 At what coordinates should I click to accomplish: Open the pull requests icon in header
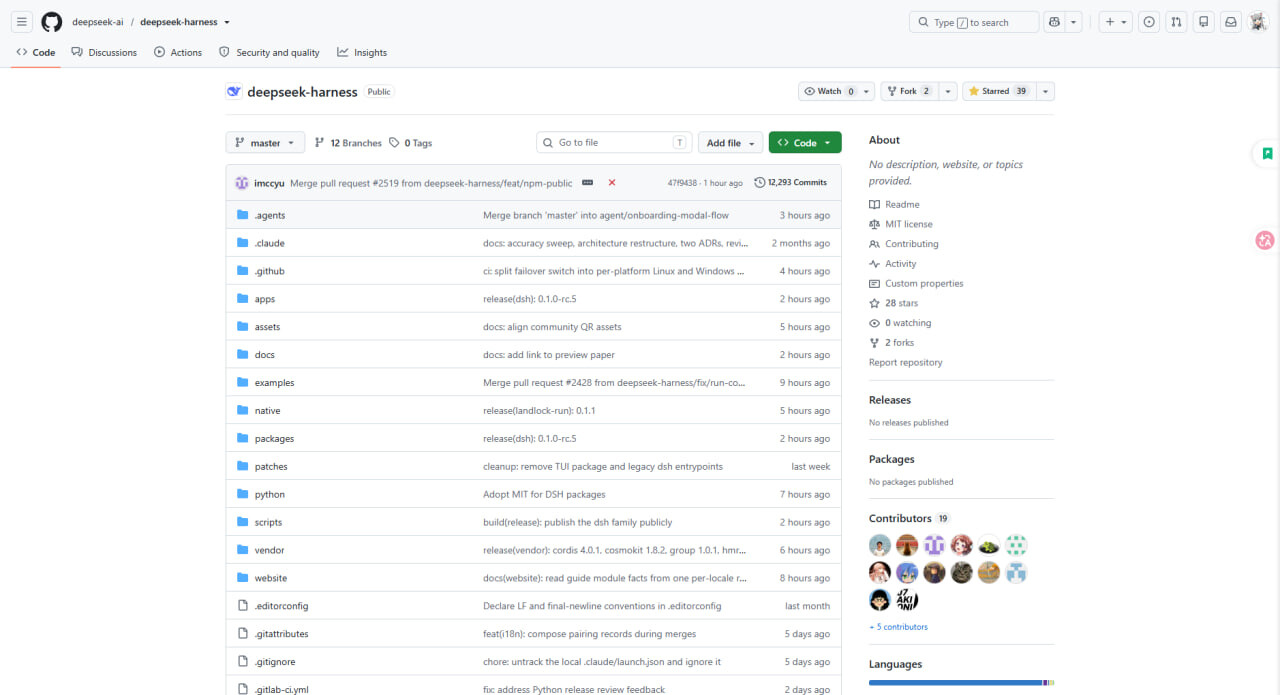point(1176,22)
